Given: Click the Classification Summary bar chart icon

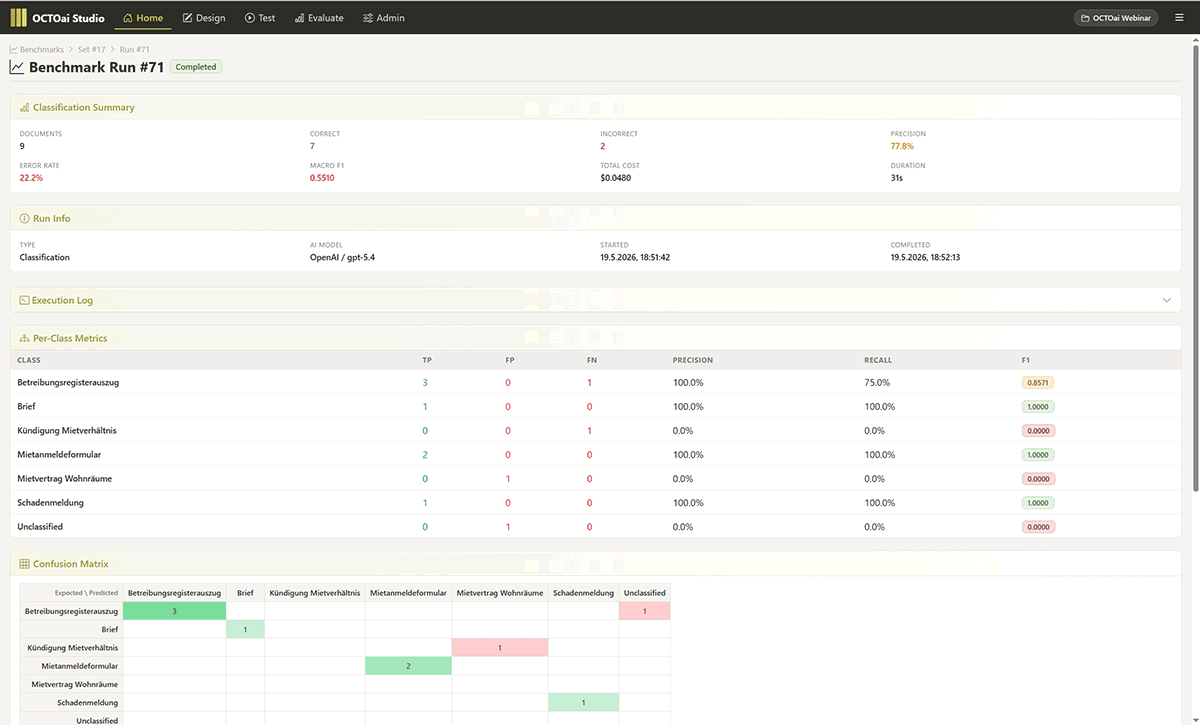Looking at the screenshot, I should 25,107.
